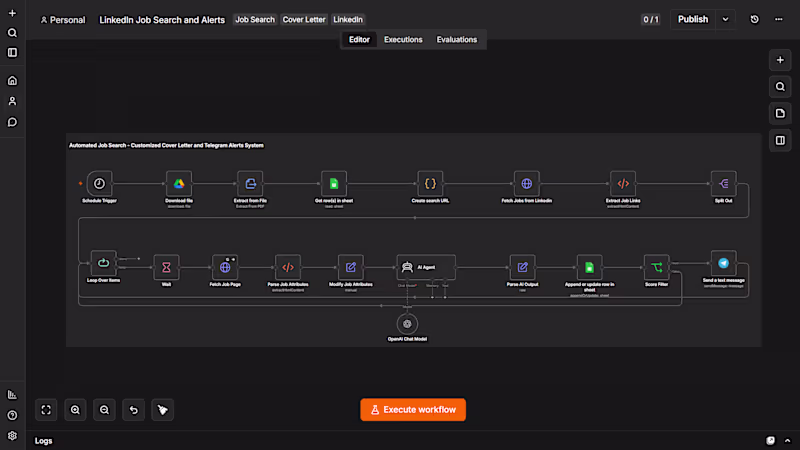The width and height of the screenshot is (800, 450).
Task: Click the tidy up workflow icon
Action: (x=163, y=410)
